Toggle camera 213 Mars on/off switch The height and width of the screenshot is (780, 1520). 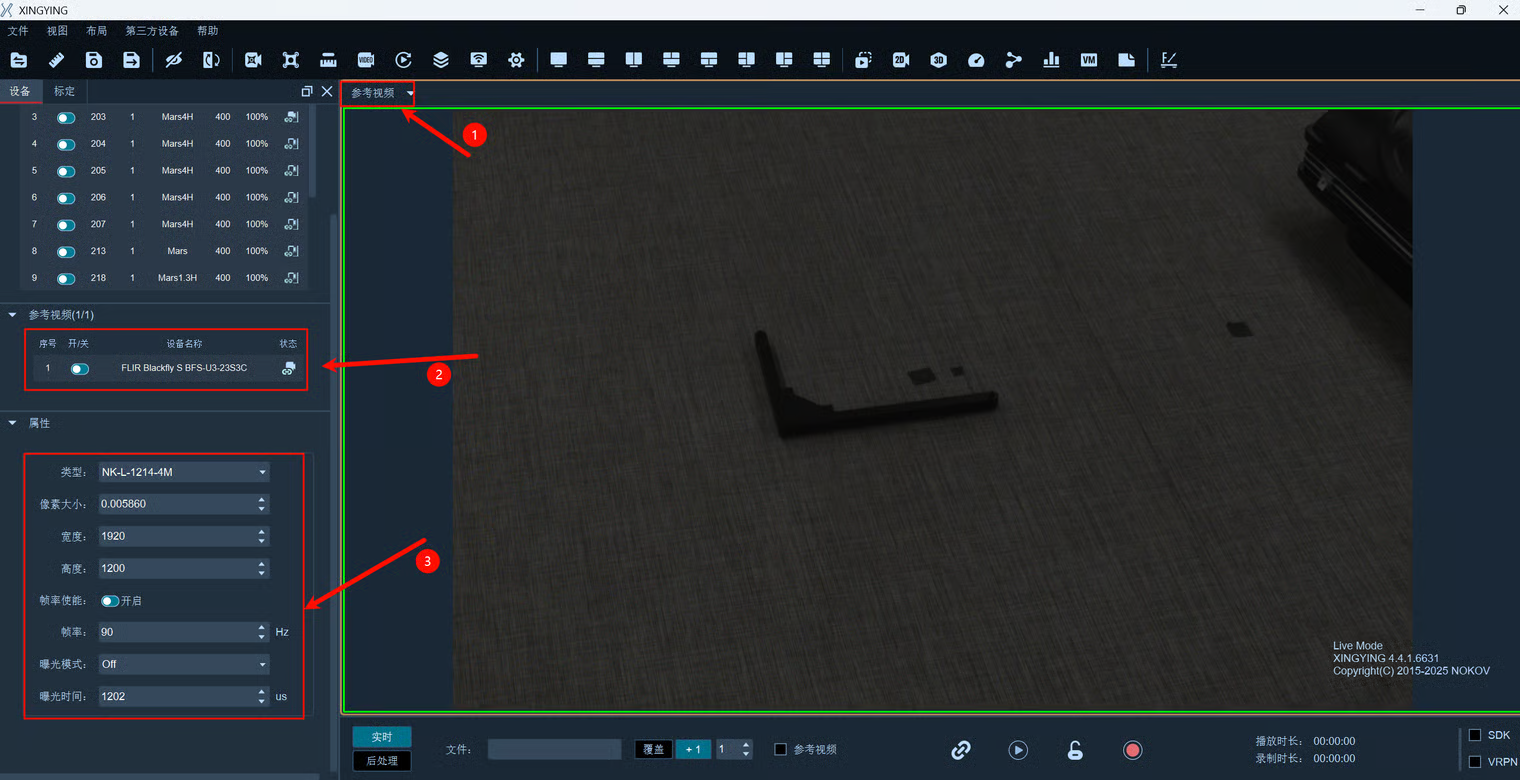click(x=66, y=252)
